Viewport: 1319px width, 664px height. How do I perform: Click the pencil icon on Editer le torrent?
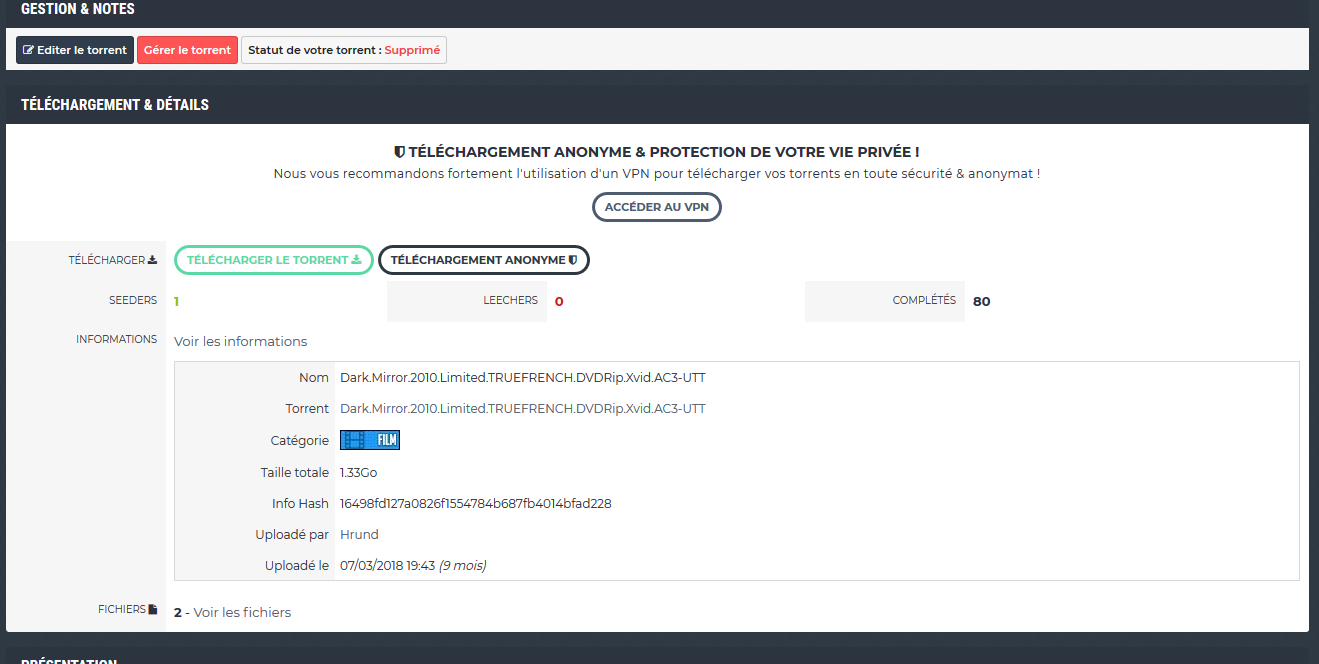[29, 50]
